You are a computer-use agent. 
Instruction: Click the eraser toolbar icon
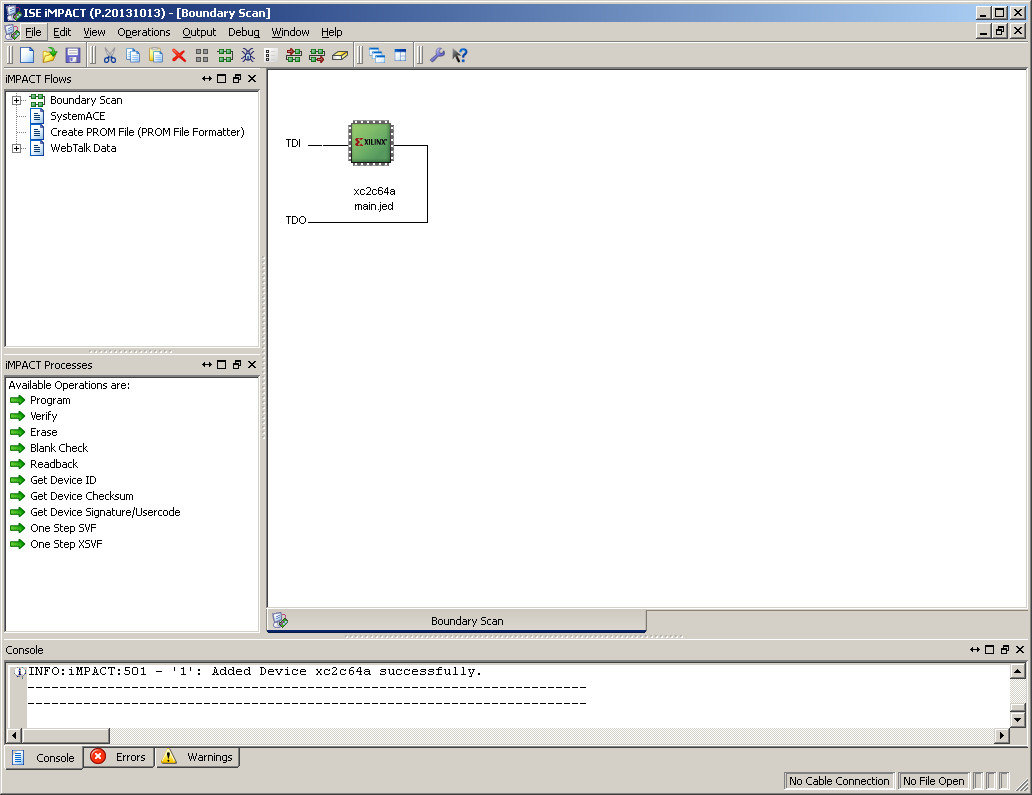340,55
